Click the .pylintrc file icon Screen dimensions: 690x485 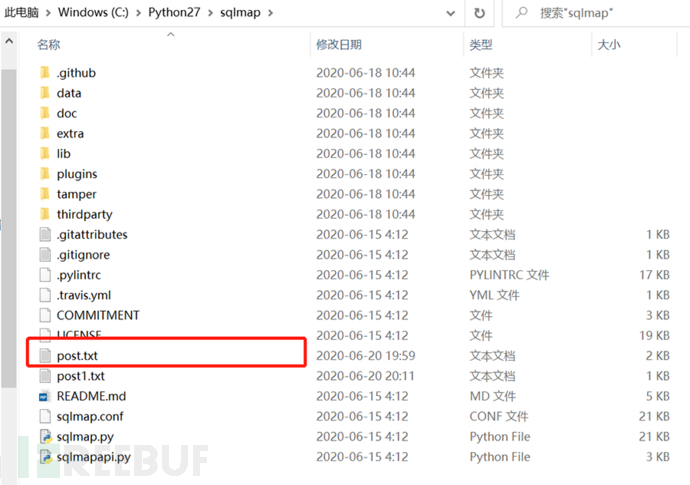(x=45, y=275)
